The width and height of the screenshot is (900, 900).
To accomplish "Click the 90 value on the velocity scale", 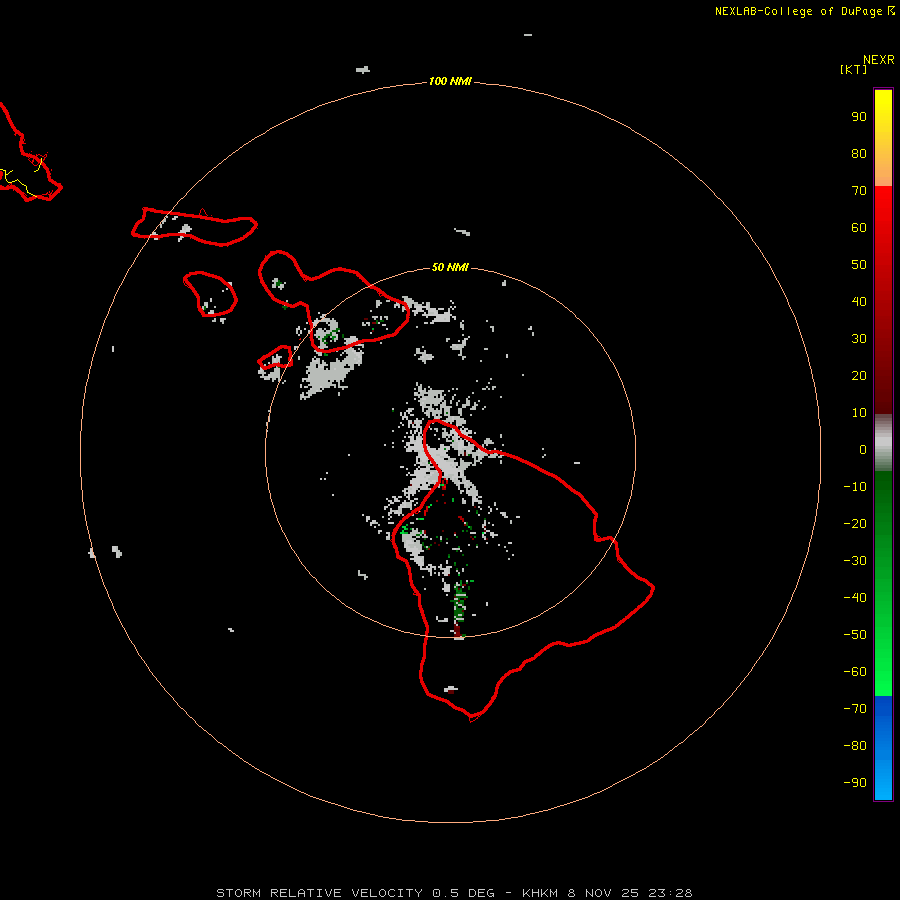I will (859, 117).
